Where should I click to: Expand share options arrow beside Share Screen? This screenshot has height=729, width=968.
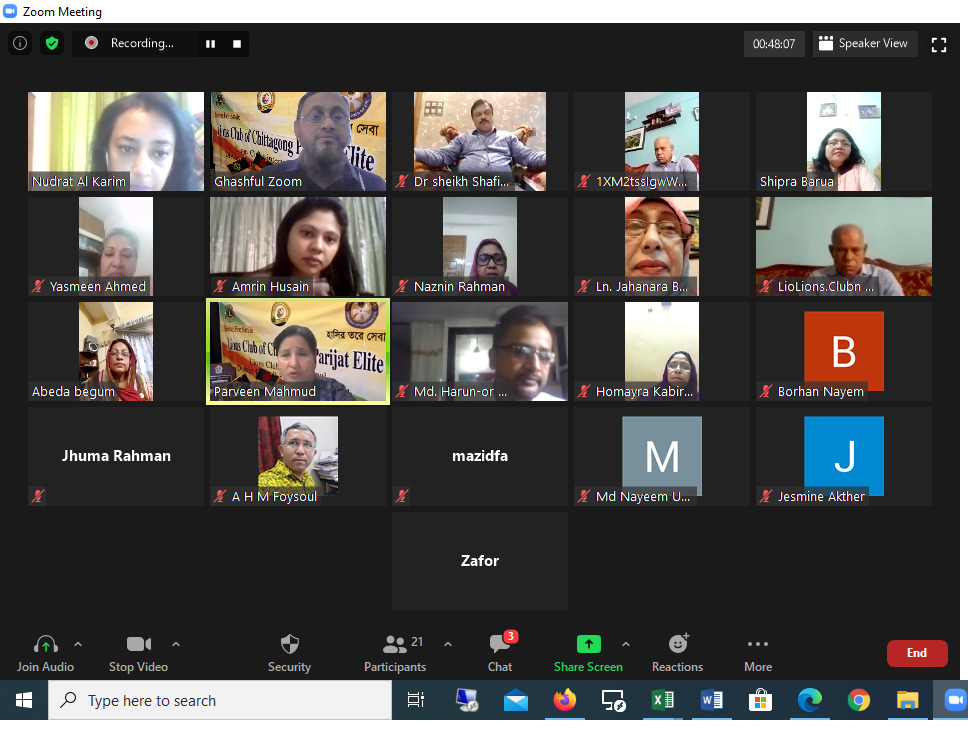point(626,644)
